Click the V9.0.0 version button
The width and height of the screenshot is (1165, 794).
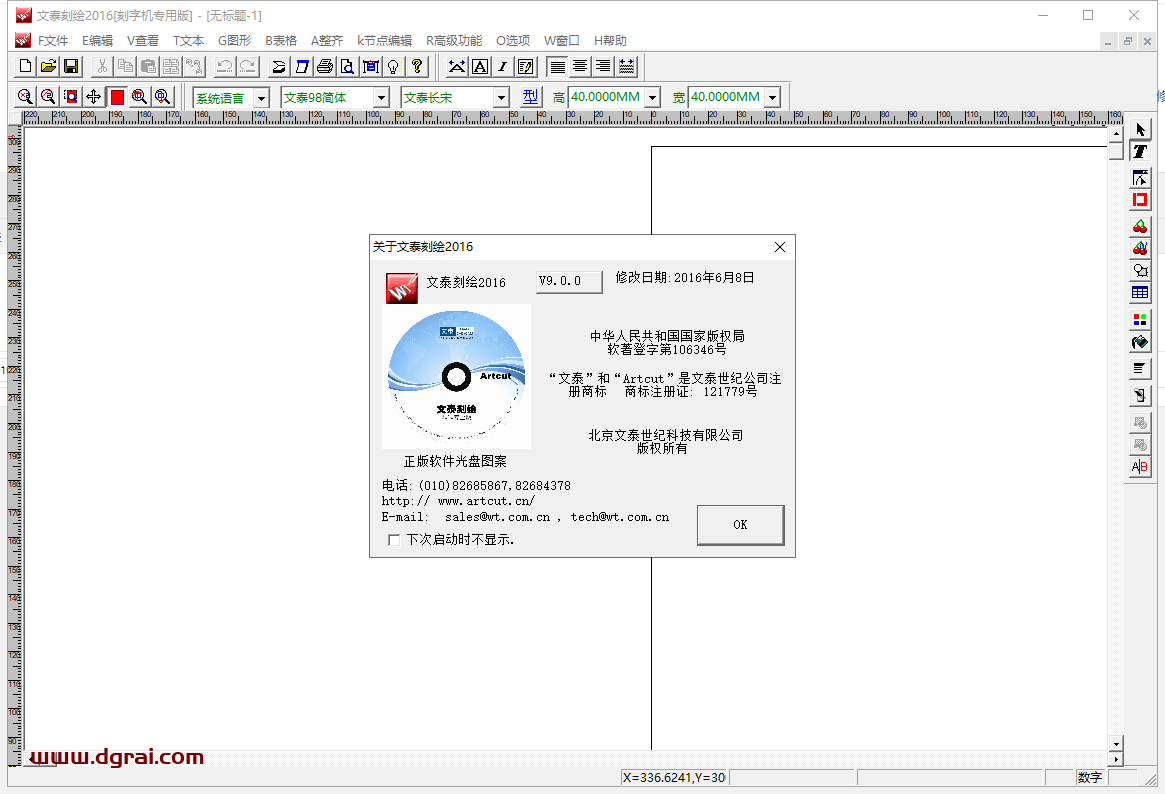569,282
